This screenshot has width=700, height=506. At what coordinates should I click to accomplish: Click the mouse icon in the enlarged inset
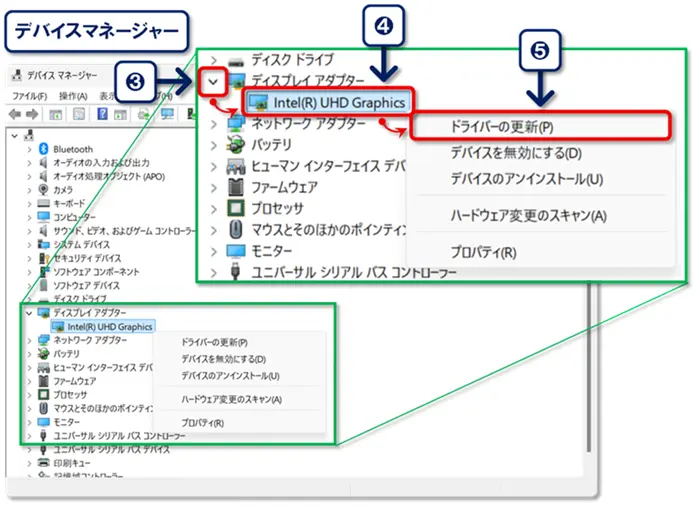pyautogui.click(x=236, y=230)
